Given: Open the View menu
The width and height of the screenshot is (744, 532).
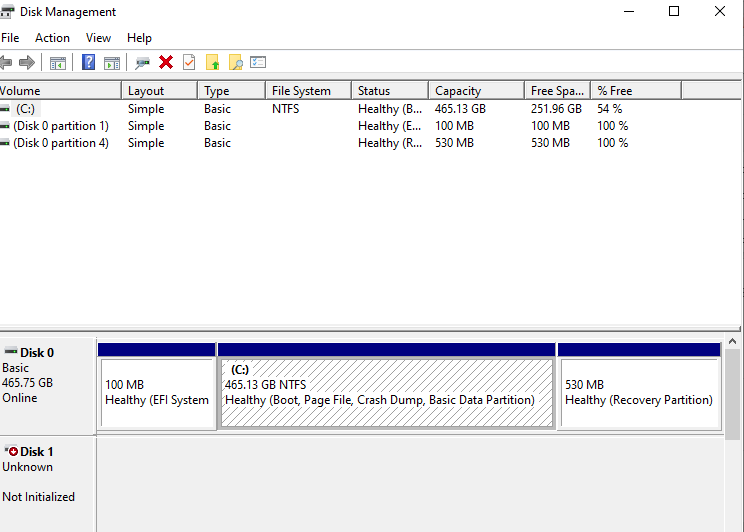Looking at the screenshot, I should click(x=98, y=38).
